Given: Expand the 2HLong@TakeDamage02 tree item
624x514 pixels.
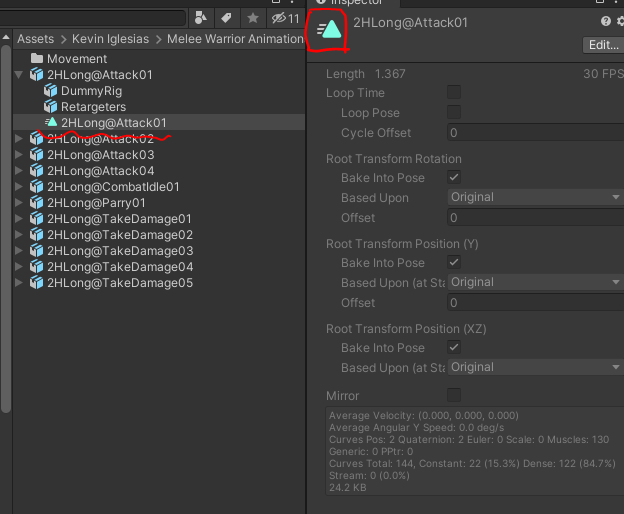Looking at the screenshot, I should pyautogui.click(x=18, y=235).
